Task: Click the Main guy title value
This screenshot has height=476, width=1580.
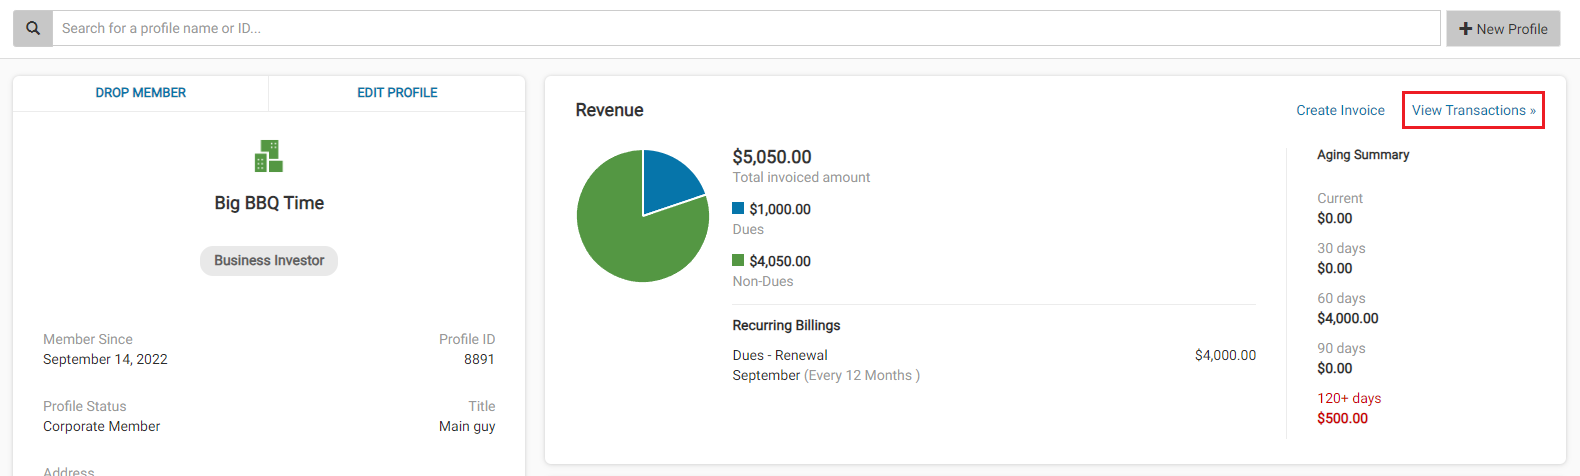Action: (467, 426)
